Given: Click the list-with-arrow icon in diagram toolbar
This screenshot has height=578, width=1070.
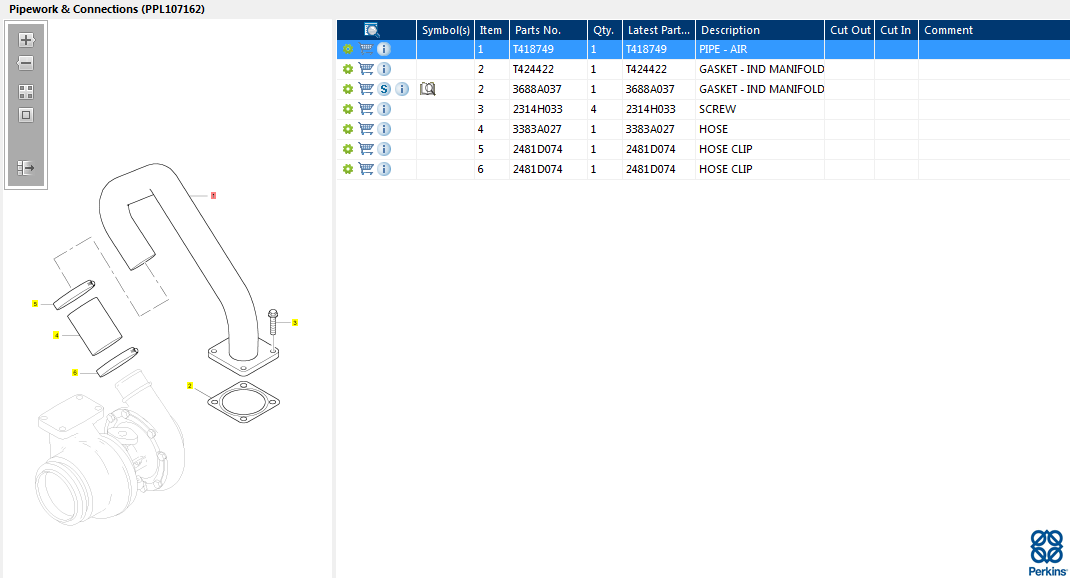Looking at the screenshot, I should coord(26,168).
